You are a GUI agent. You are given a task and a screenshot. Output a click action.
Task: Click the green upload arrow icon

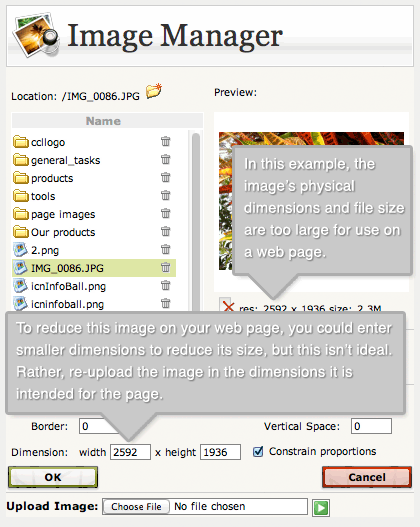(321, 508)
